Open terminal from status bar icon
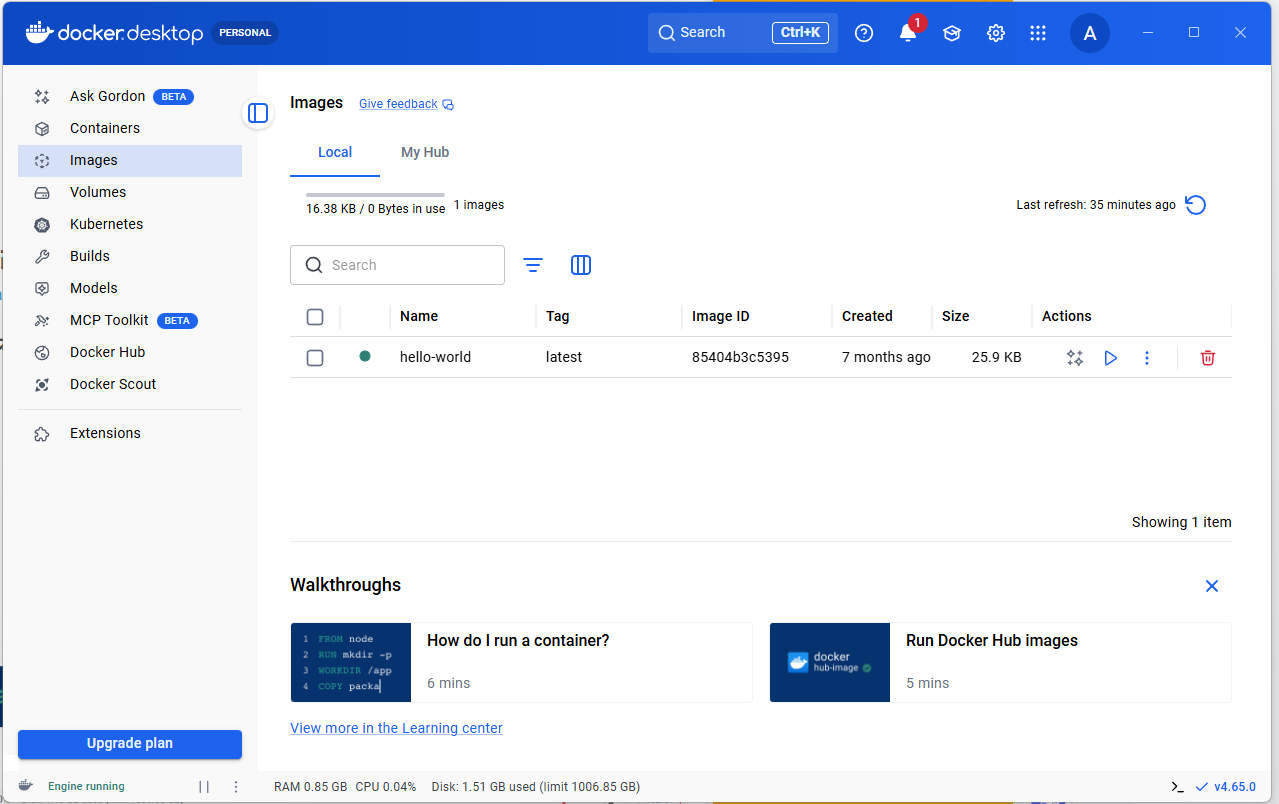 [x=1178, y=786]
